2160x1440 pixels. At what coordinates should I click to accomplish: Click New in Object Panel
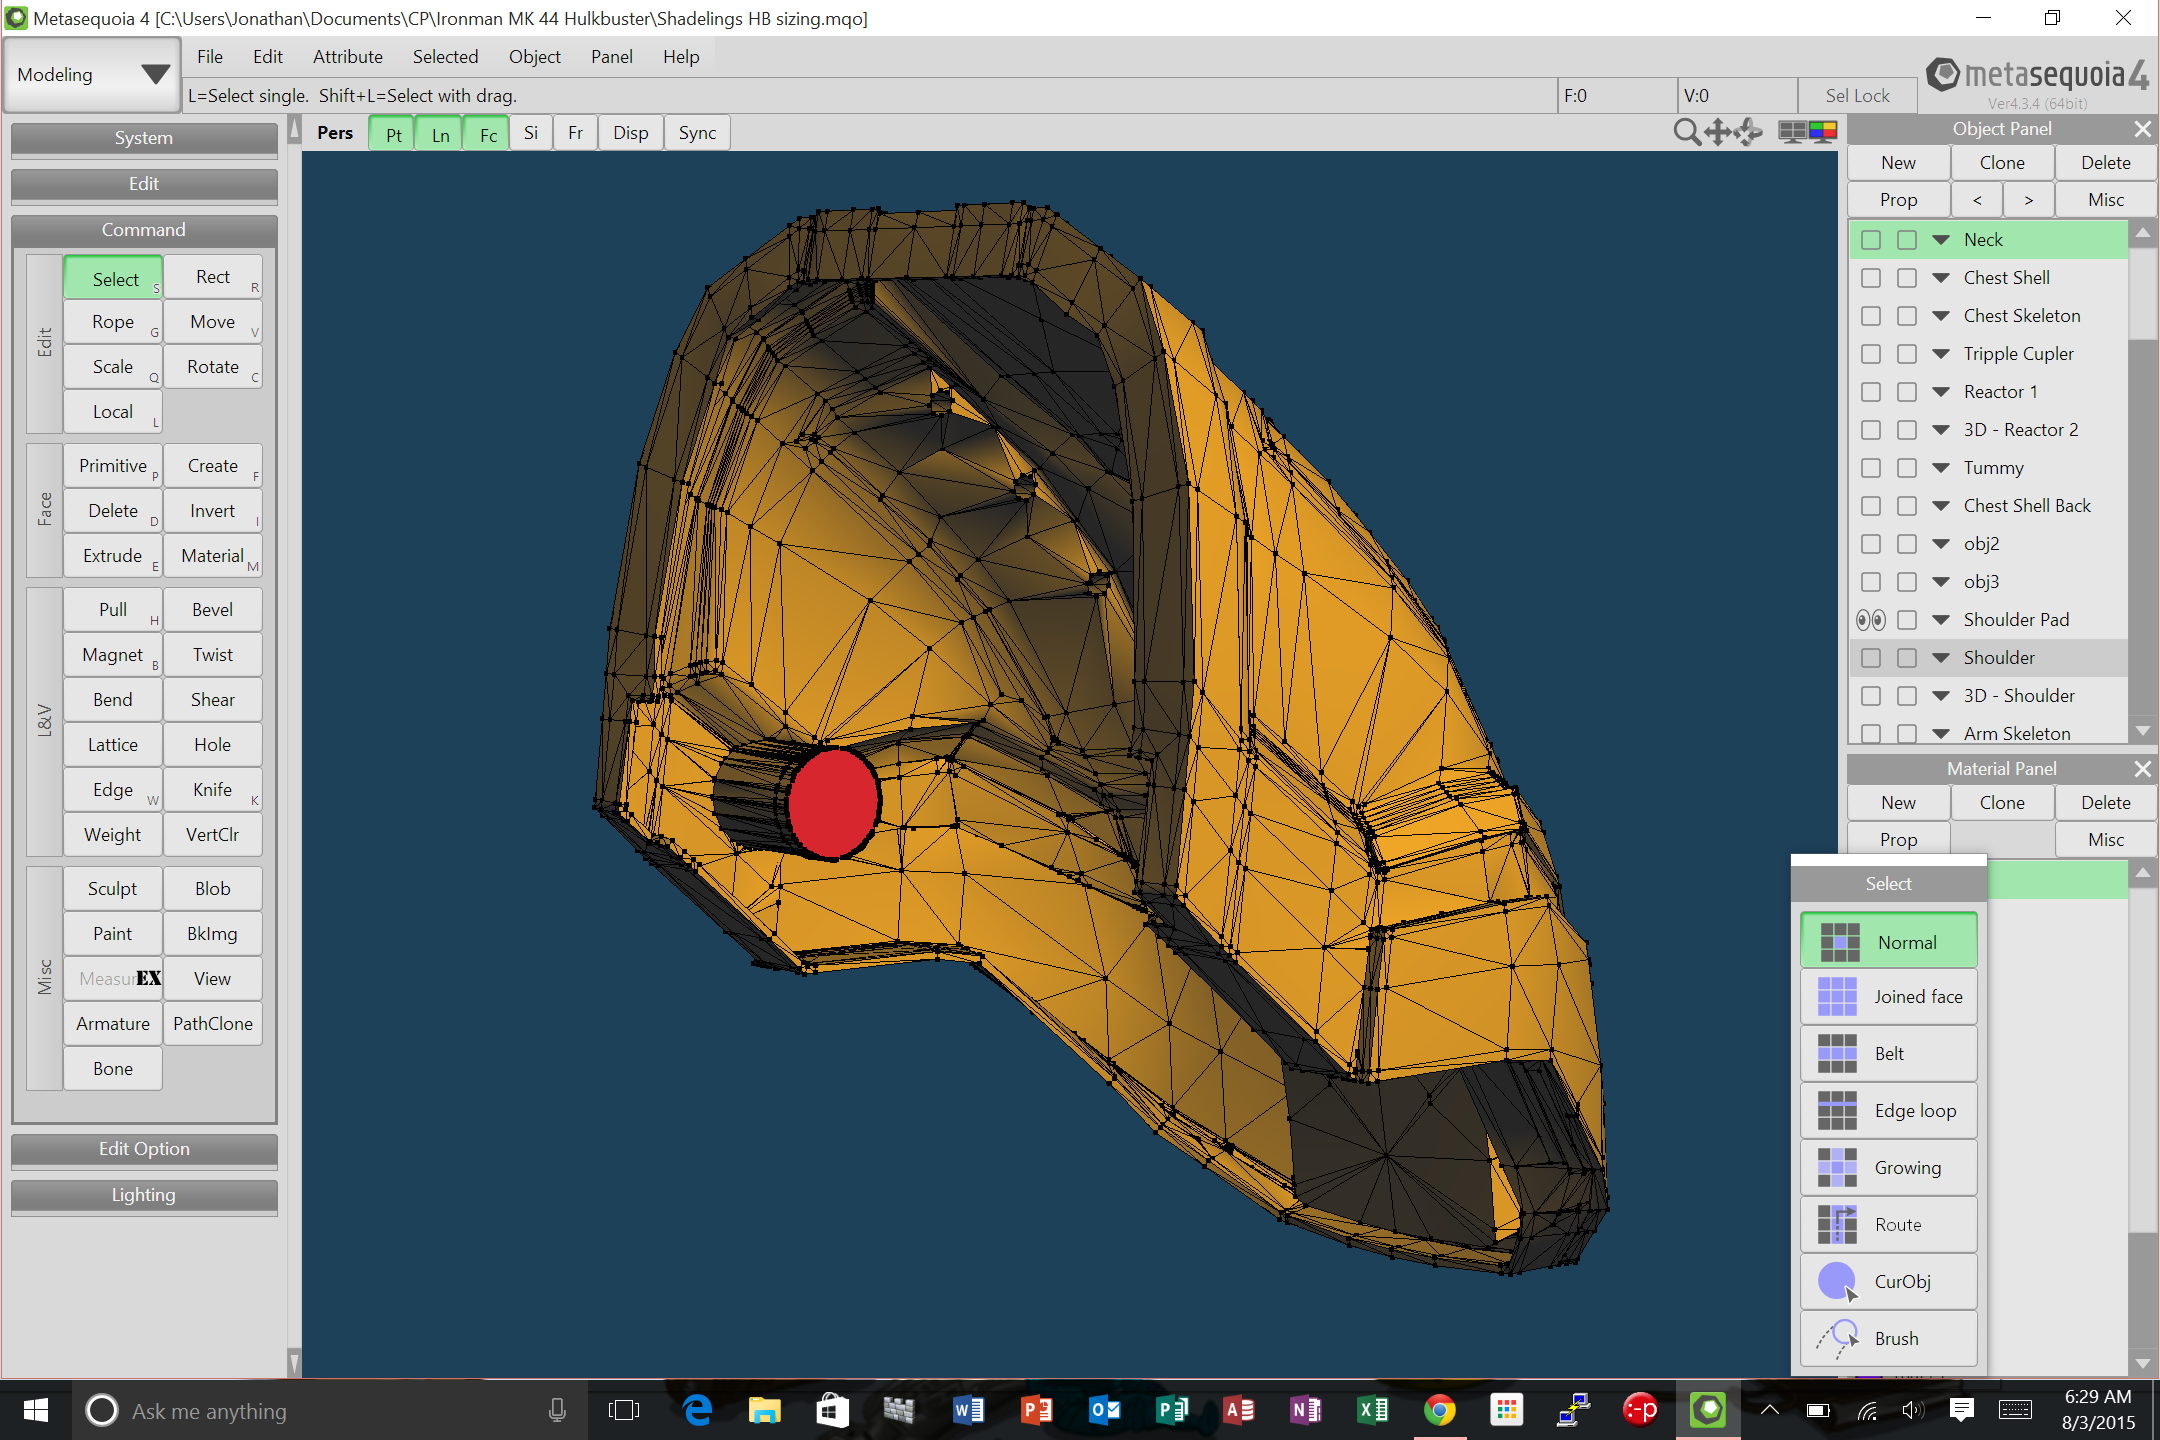(1898, 163)
